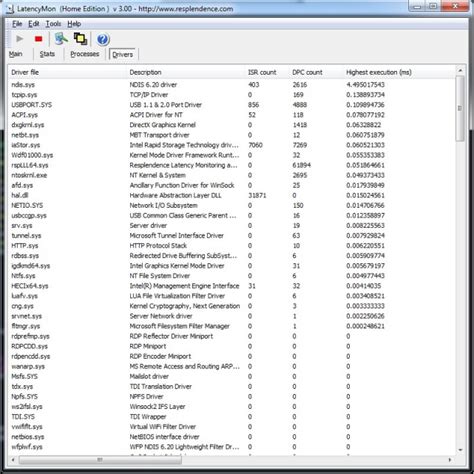The height and width of the screenshot is (474, 474).
Task: Select the vwififlt.sys driver row
Action: pyautogui.click(x=231, y=427)
